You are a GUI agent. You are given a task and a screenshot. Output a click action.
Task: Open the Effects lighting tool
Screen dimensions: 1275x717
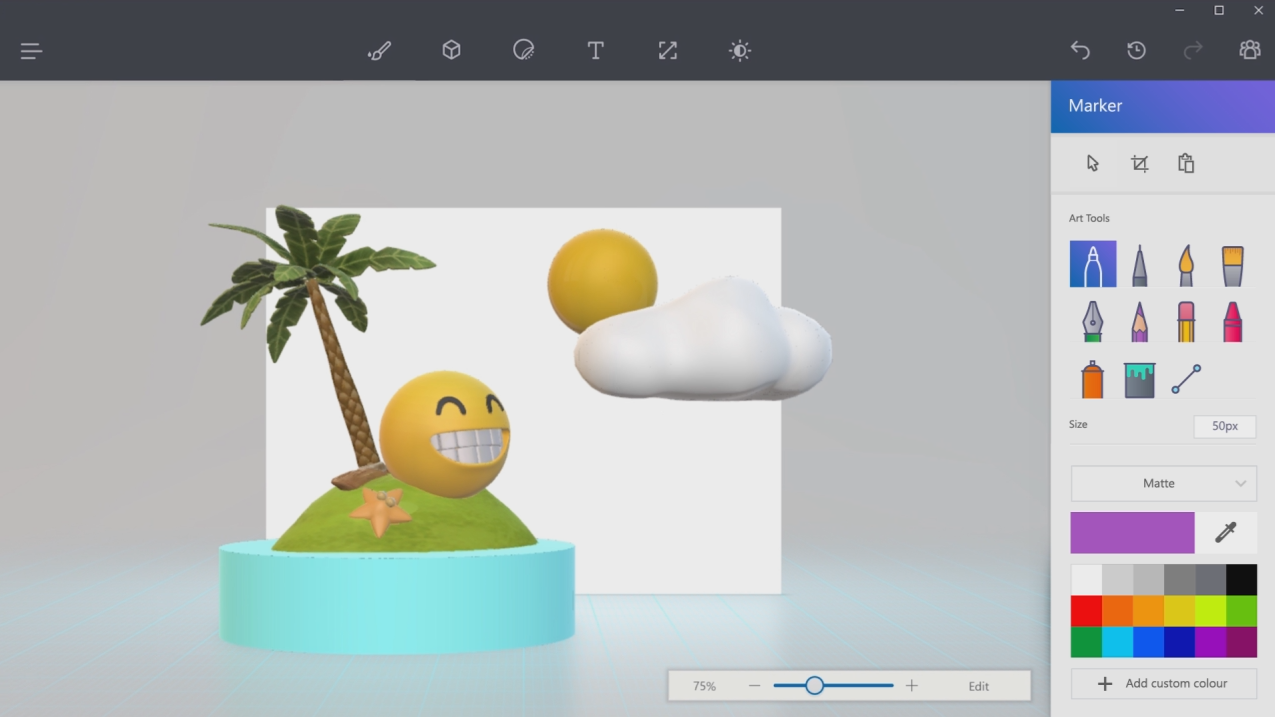(739, 50)
